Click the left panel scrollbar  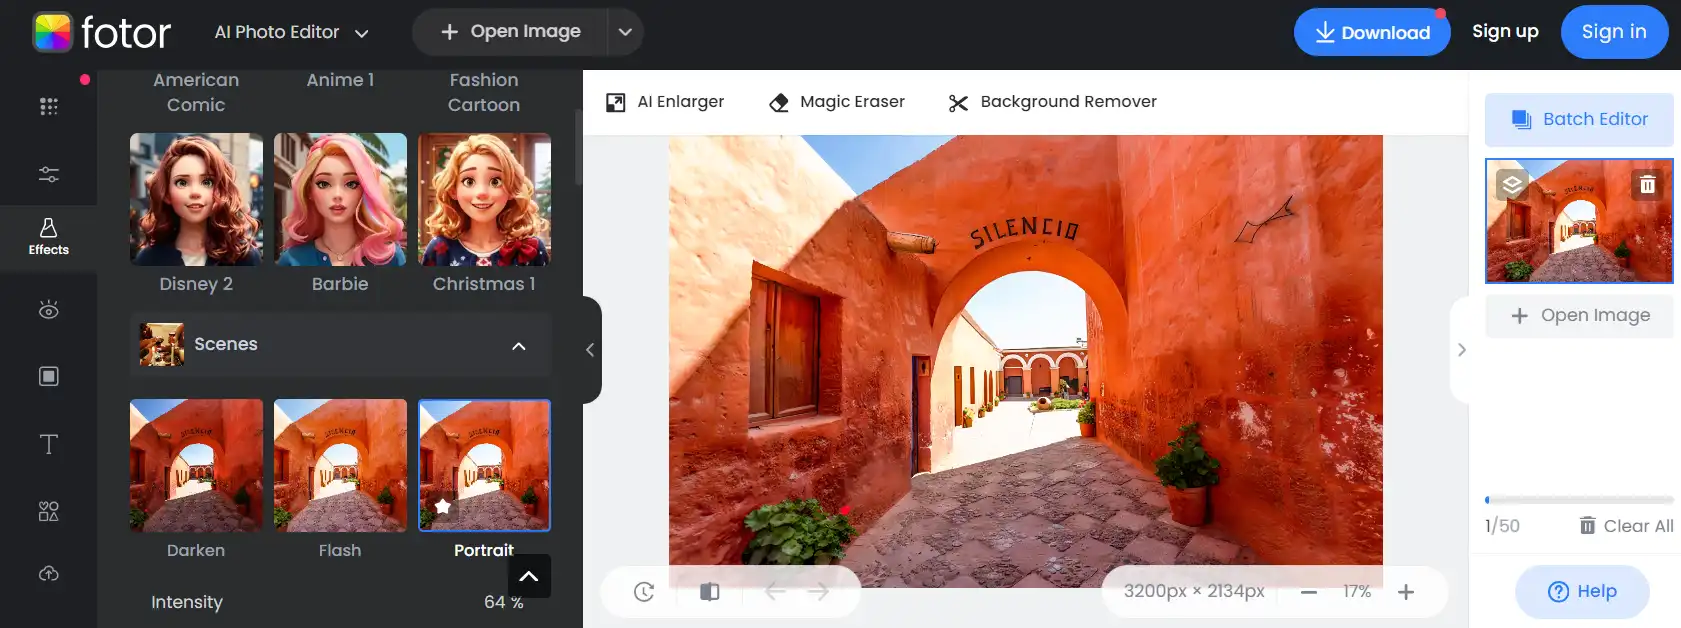(x=578, y=147)
